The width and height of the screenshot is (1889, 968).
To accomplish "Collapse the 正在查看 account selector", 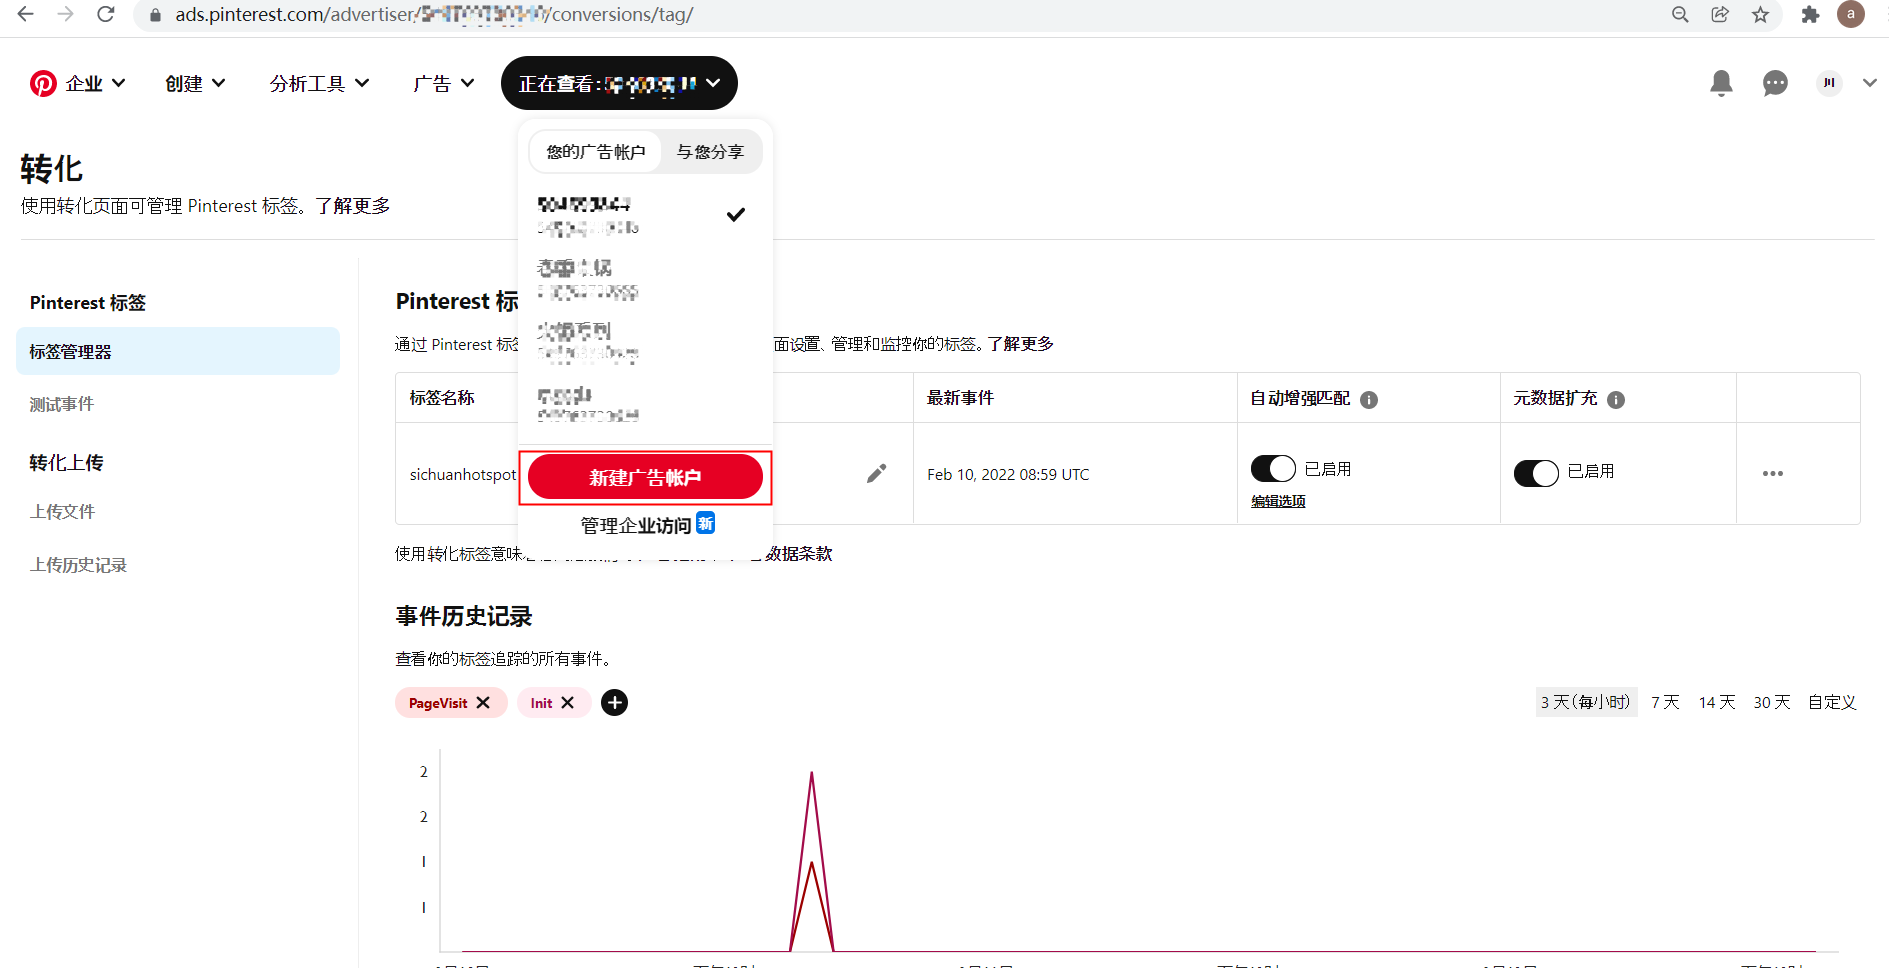I will [x=619, y=83].
